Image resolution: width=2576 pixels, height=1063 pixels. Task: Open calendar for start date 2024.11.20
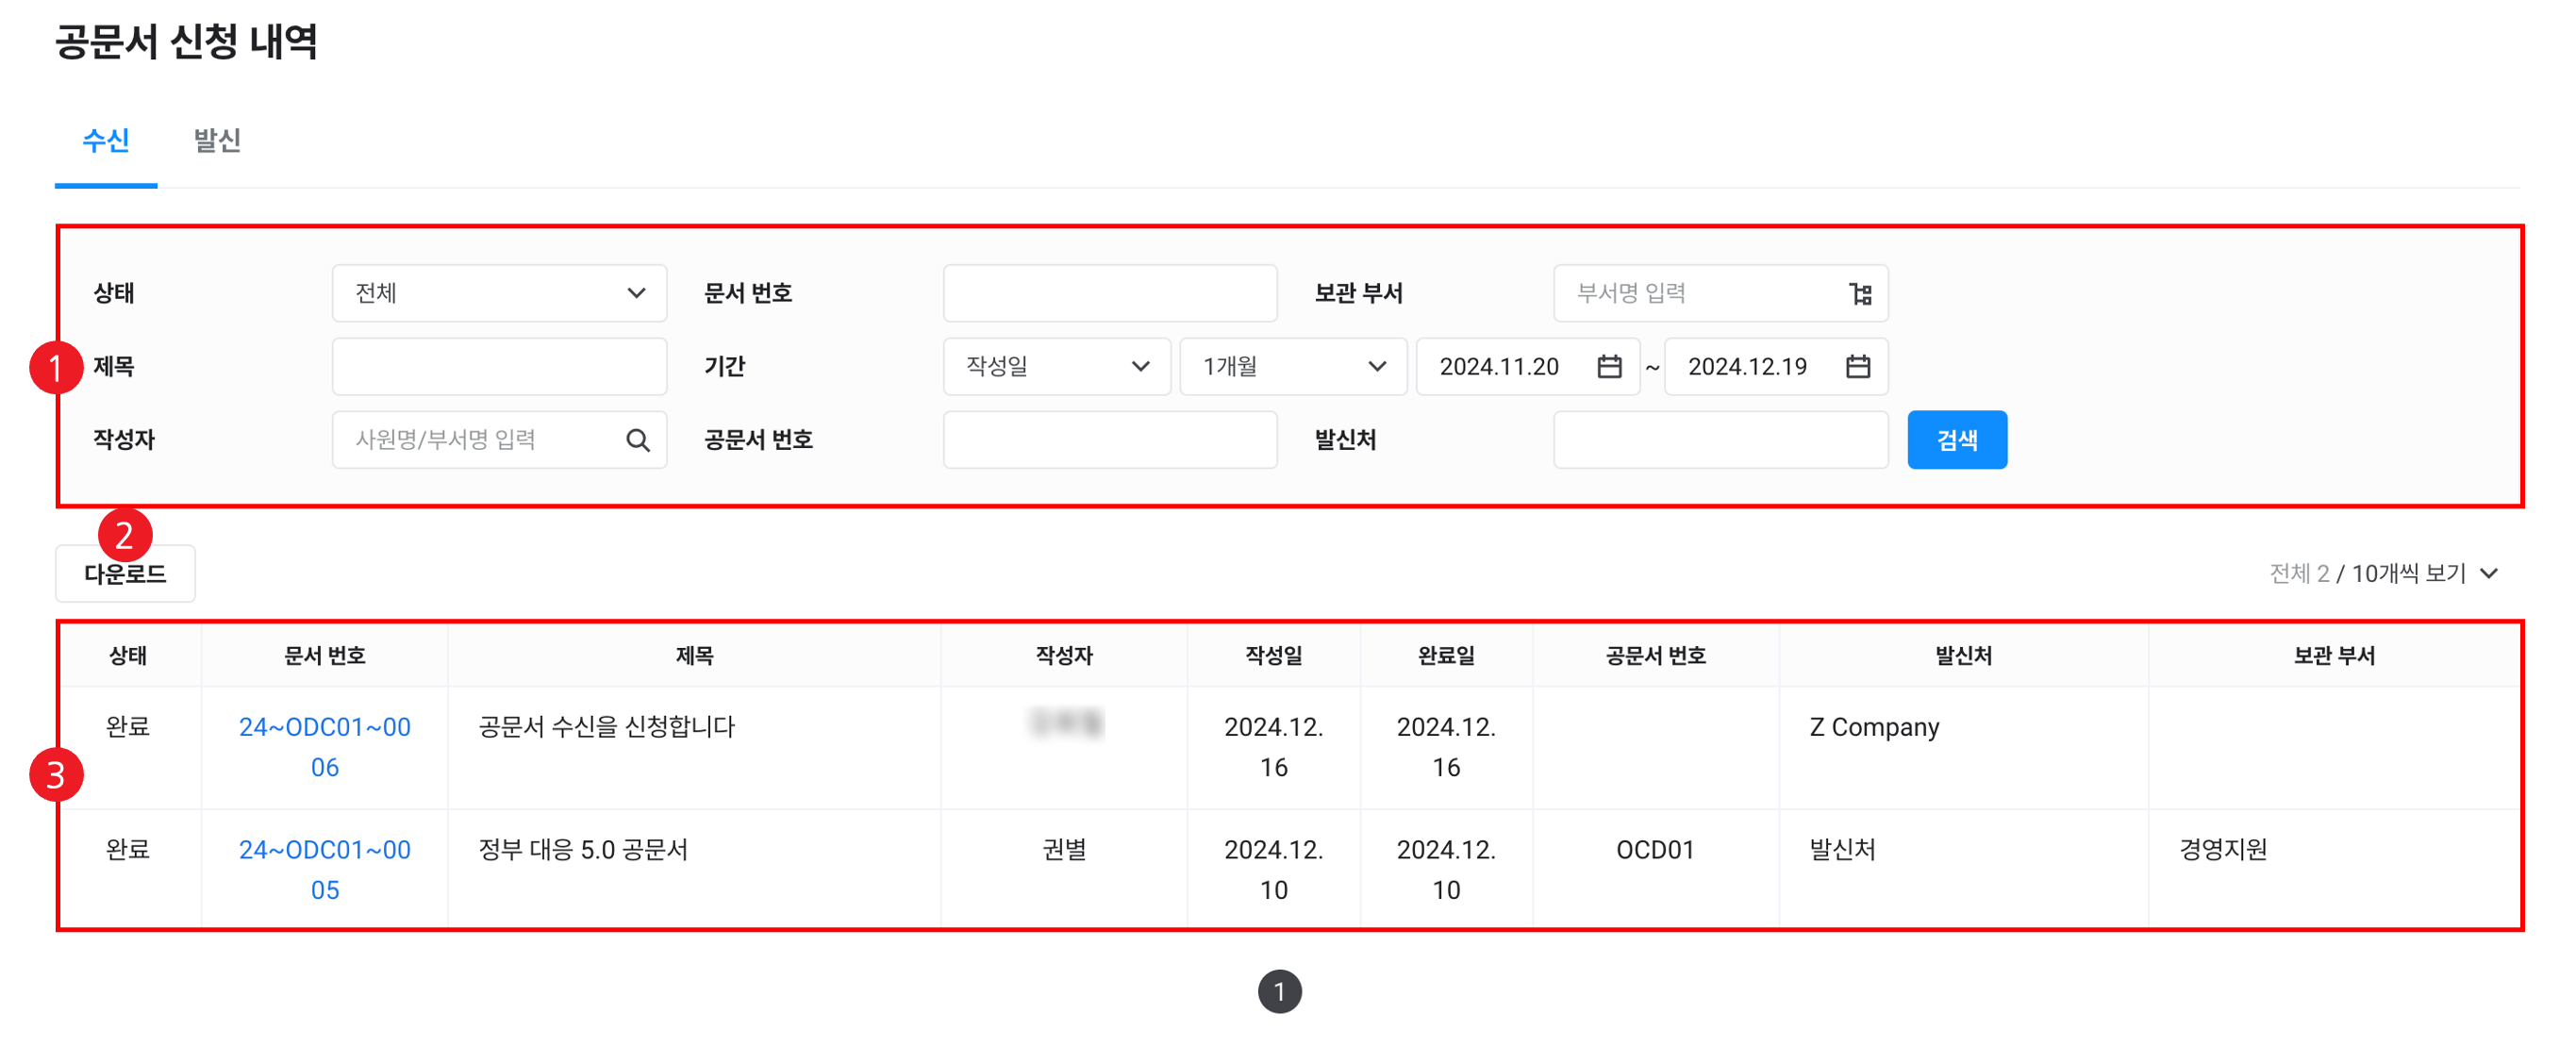coord(1609,367)
